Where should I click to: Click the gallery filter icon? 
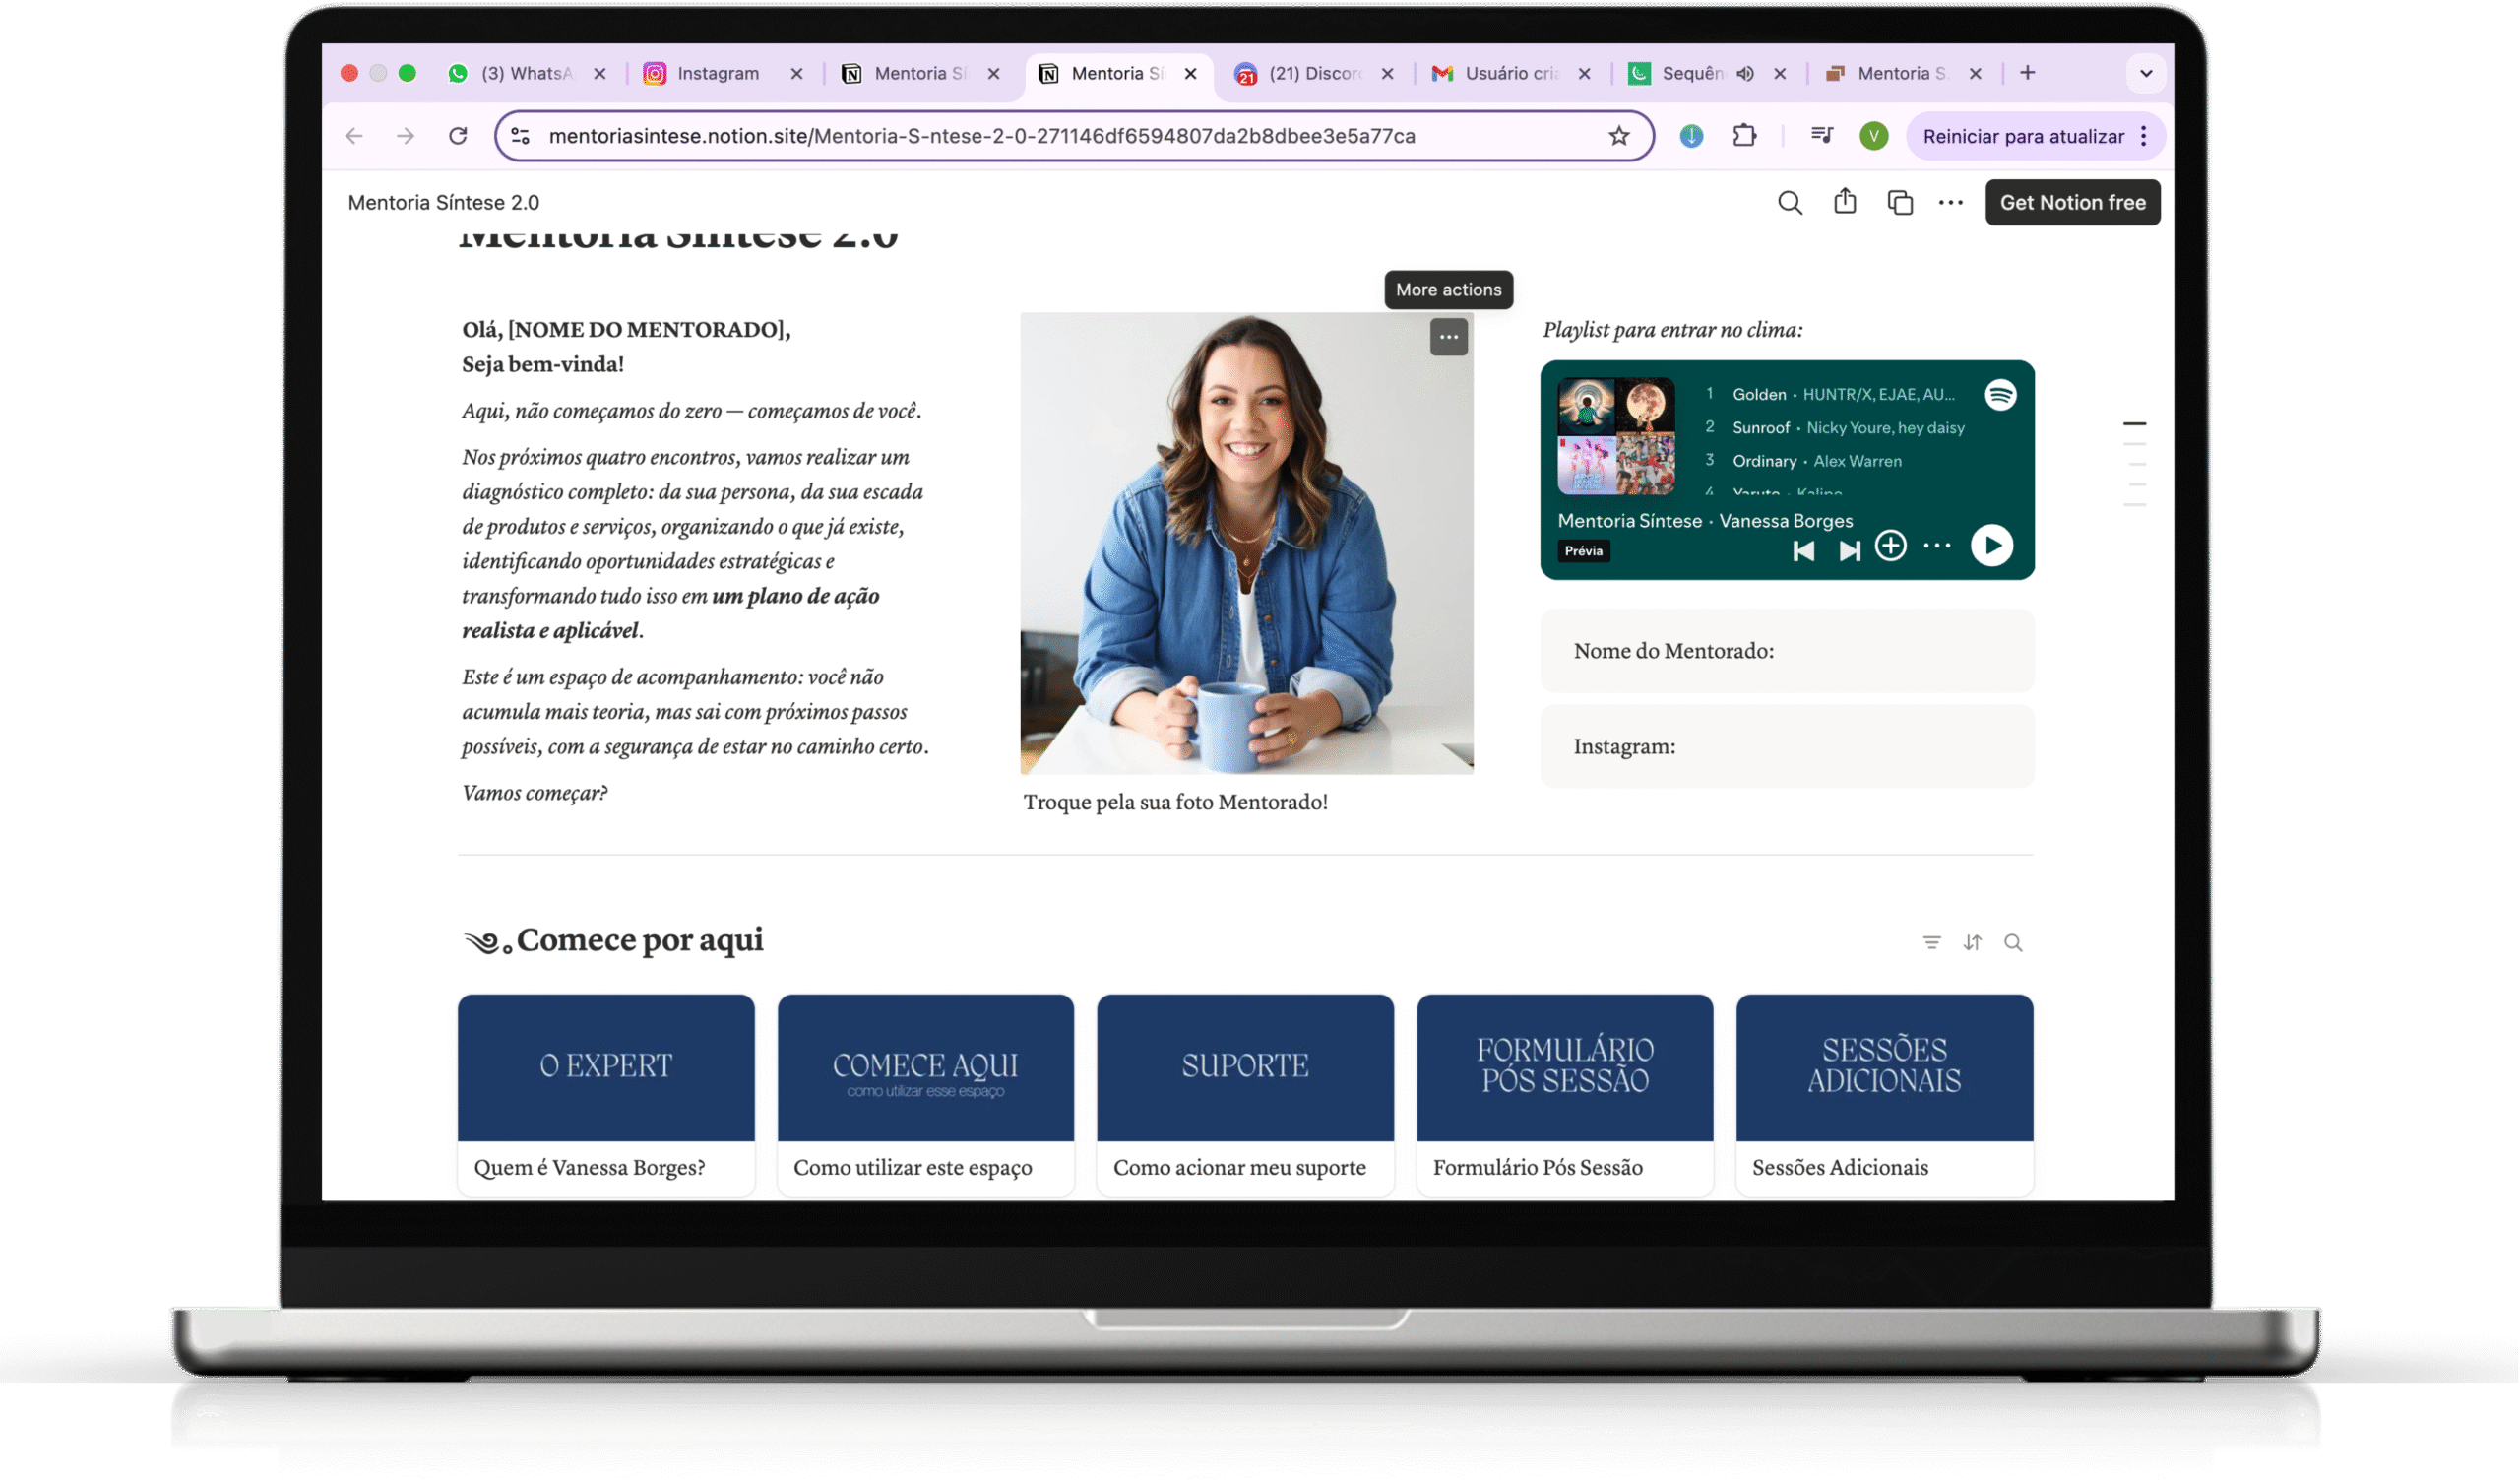(1931, 943)
